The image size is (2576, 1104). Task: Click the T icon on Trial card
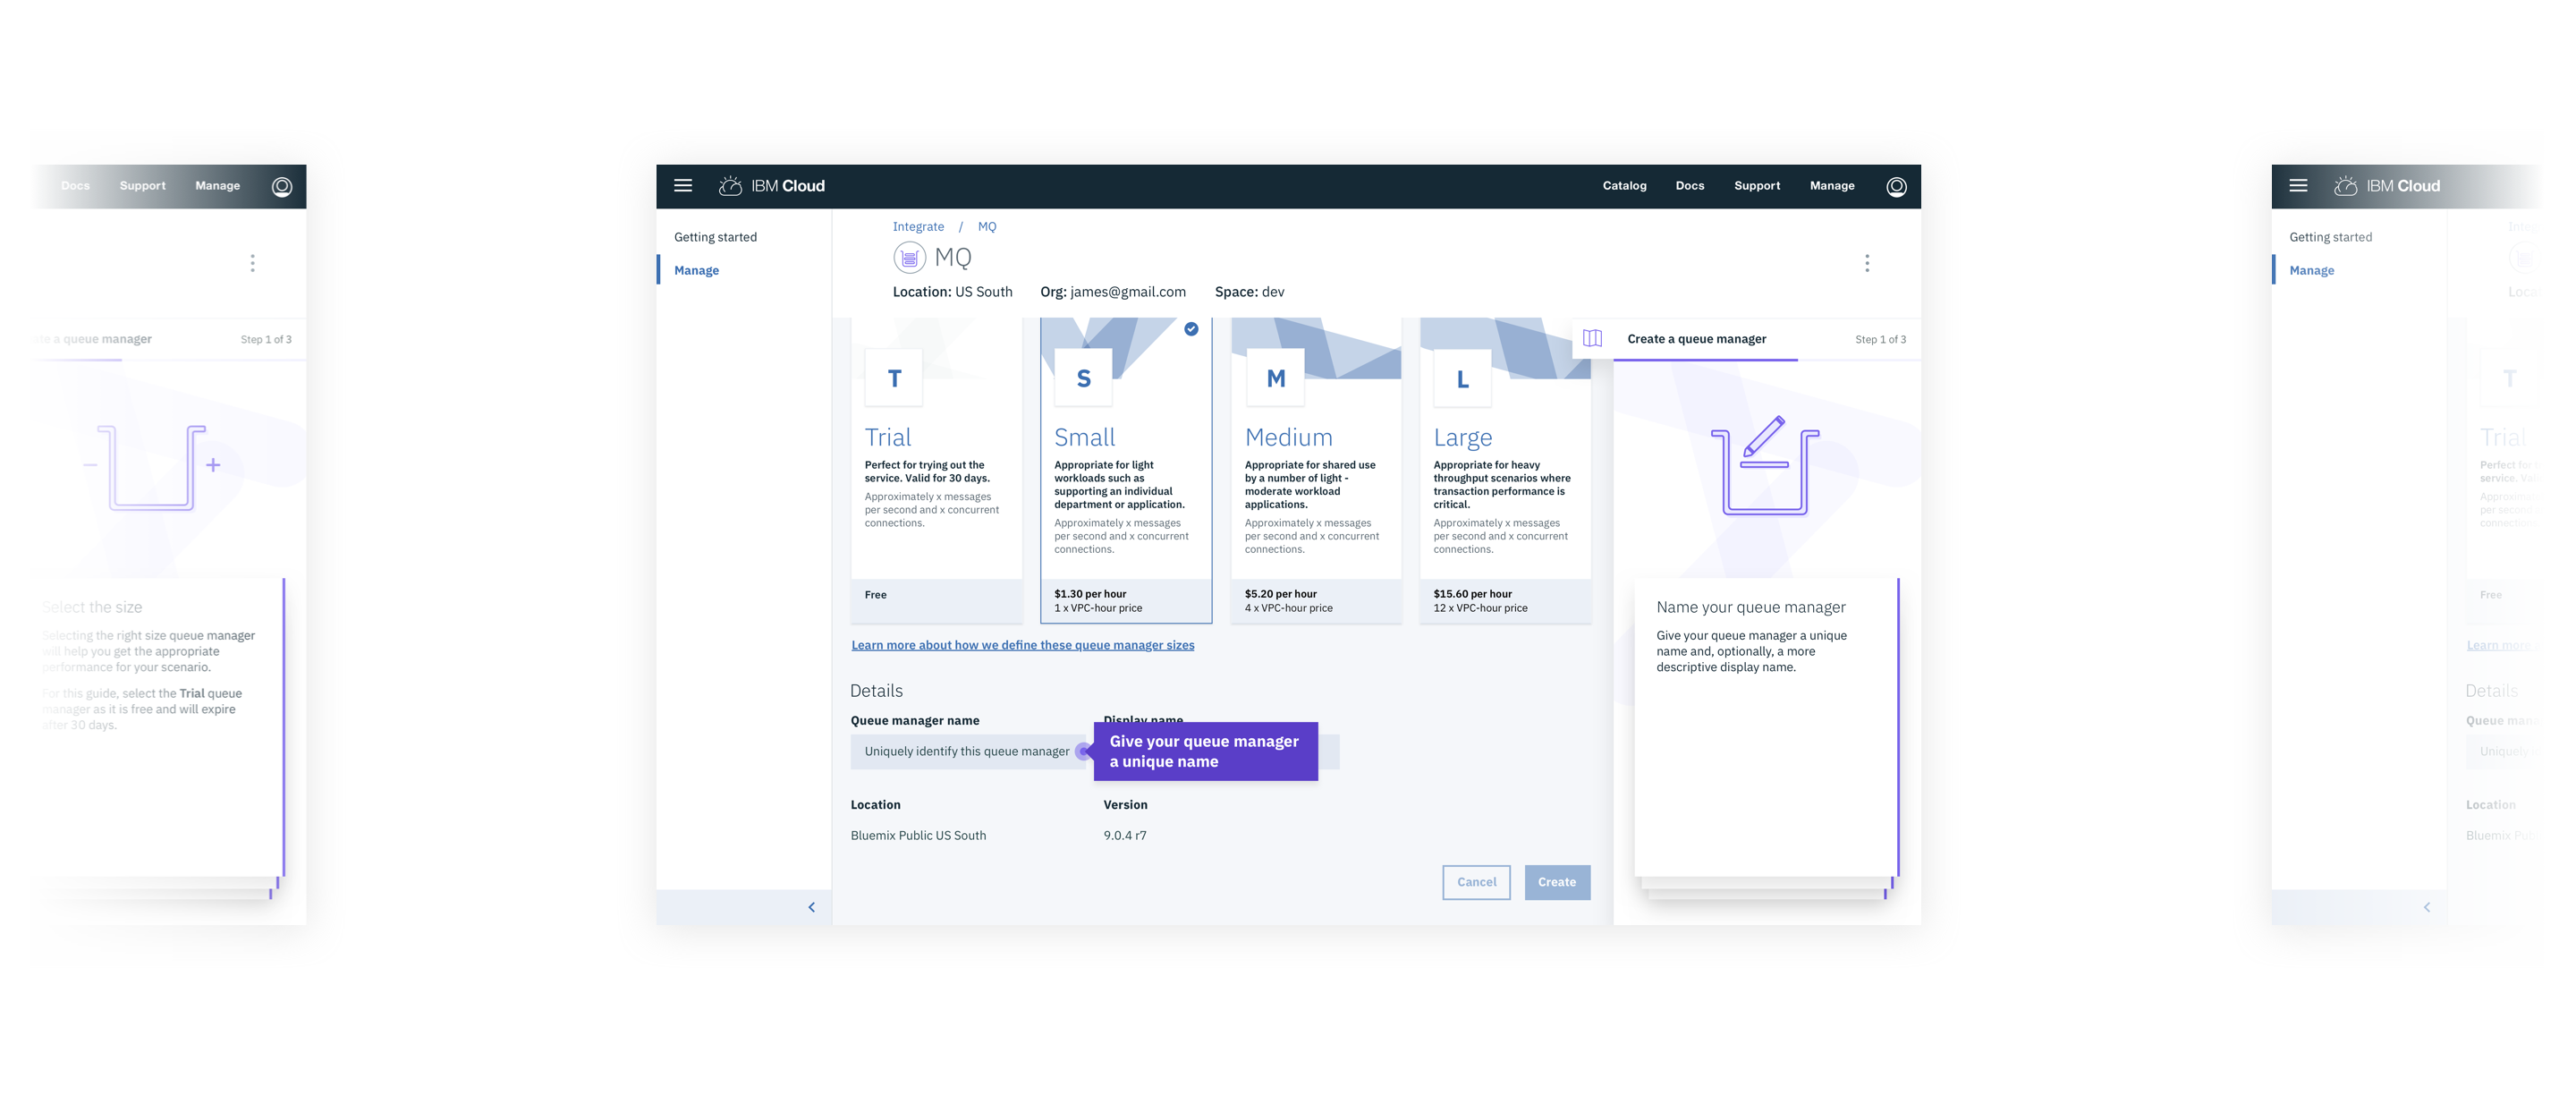[894, 378]
